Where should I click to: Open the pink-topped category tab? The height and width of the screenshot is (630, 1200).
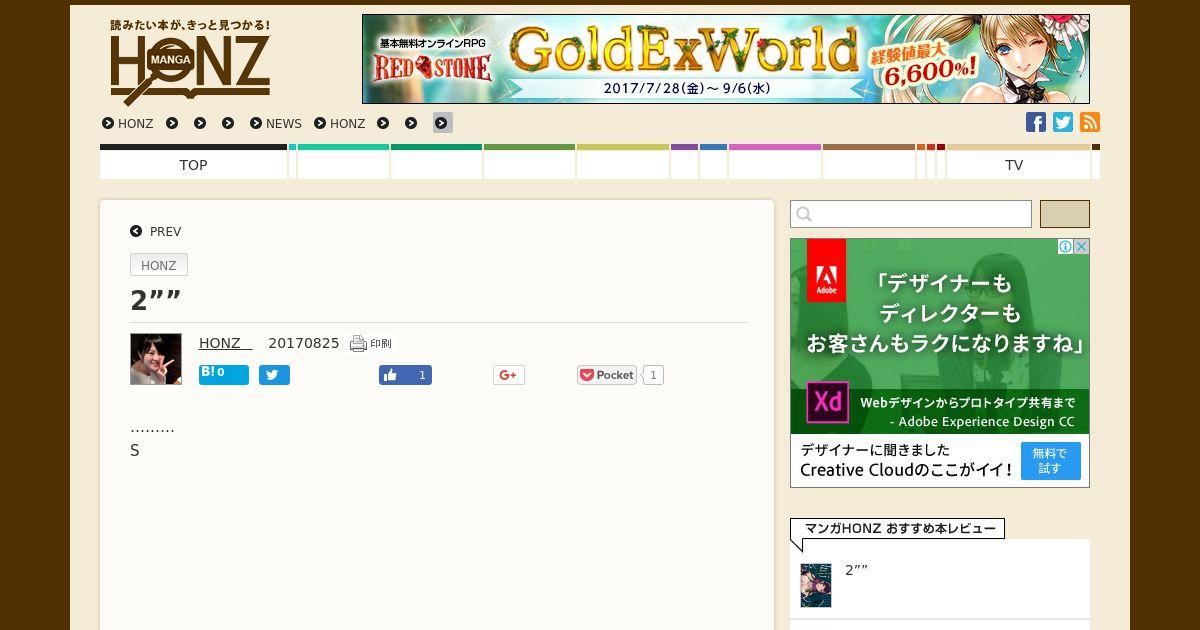coord(775,162)
